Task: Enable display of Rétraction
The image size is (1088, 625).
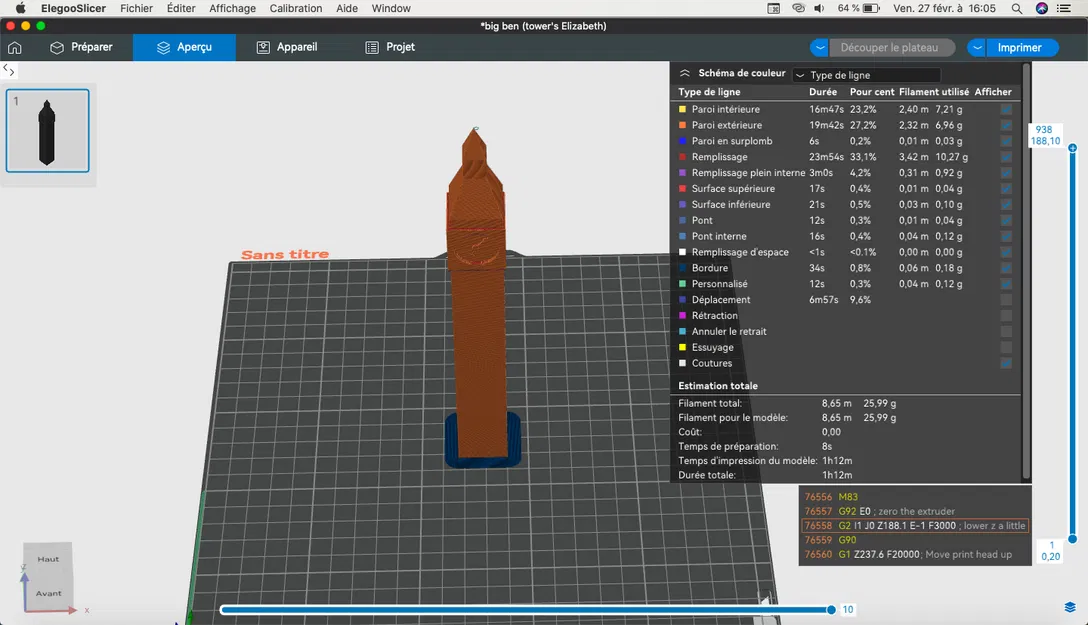Action: click(1006, 316)
